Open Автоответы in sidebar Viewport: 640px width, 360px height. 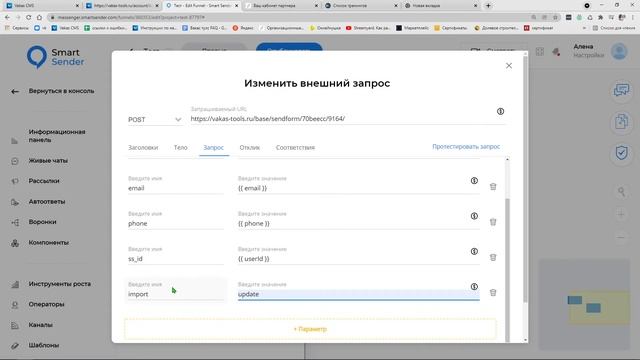click(47, 202)
